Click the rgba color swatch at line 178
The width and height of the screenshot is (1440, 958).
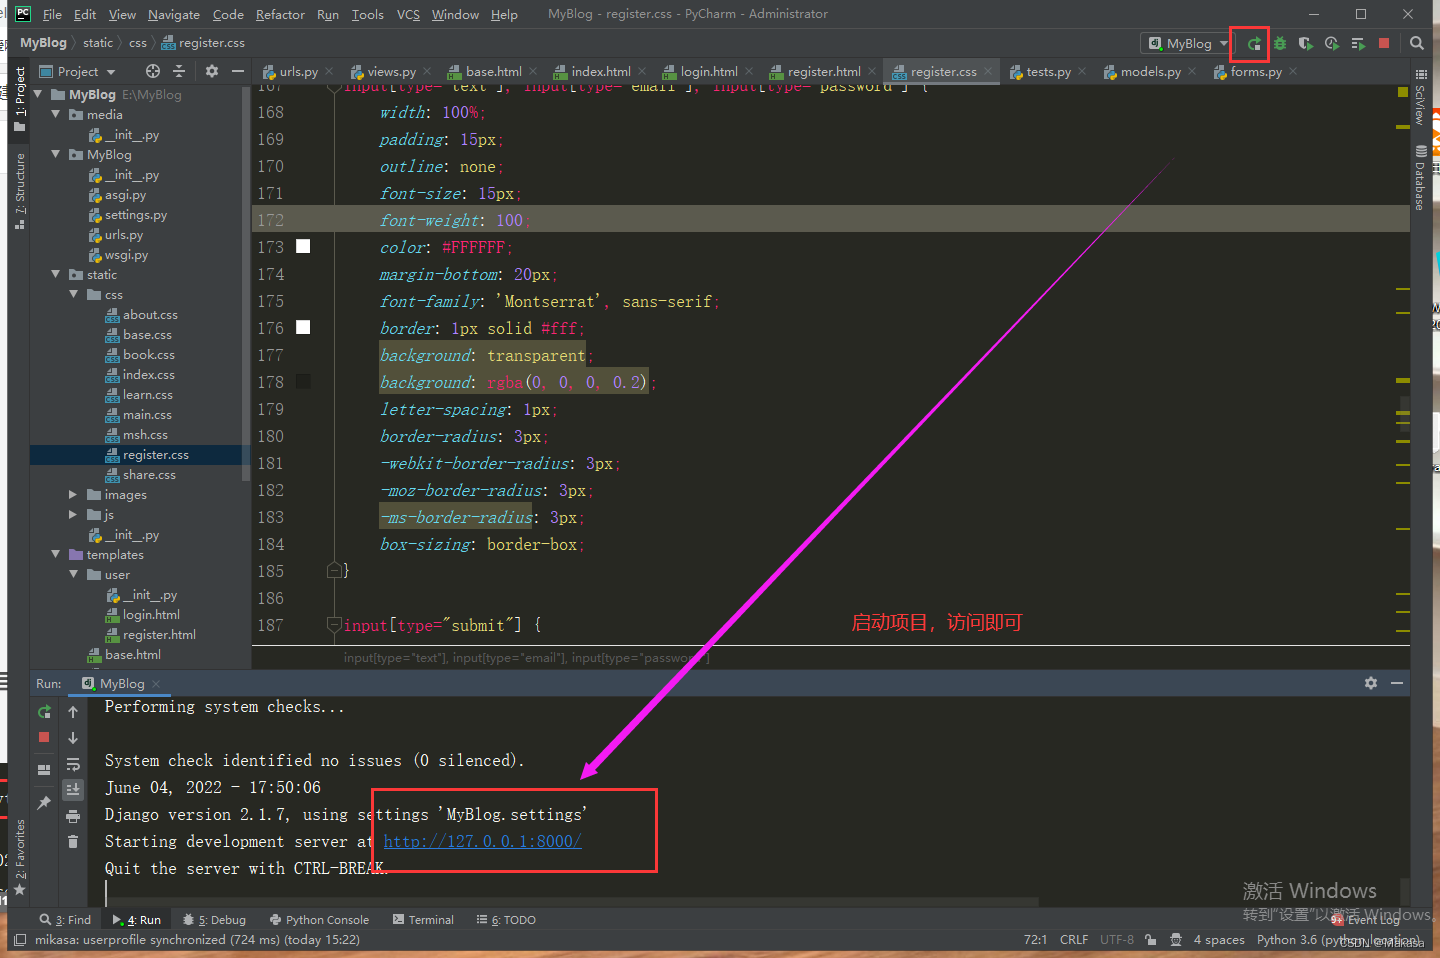tap(303, 381)
